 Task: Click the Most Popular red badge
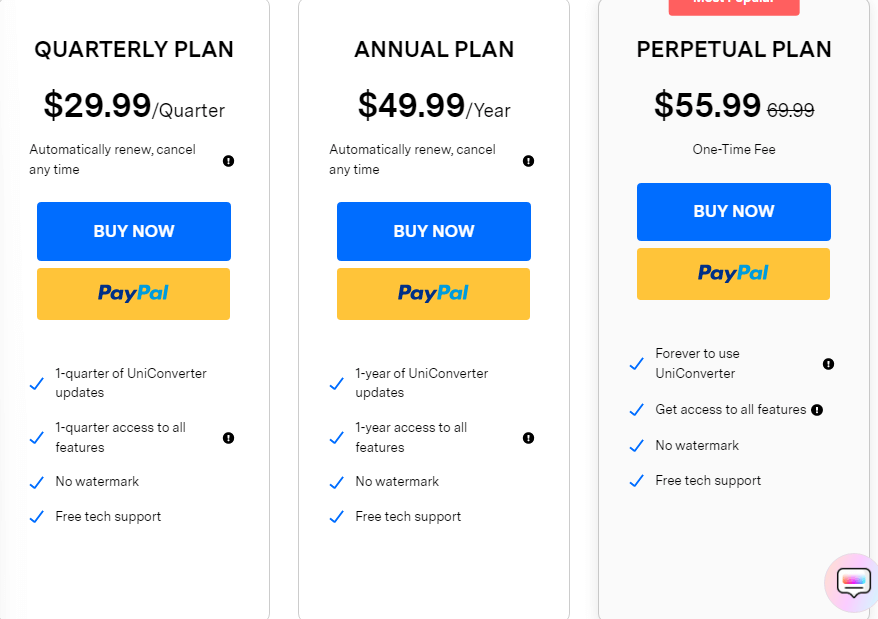[734, 7]
